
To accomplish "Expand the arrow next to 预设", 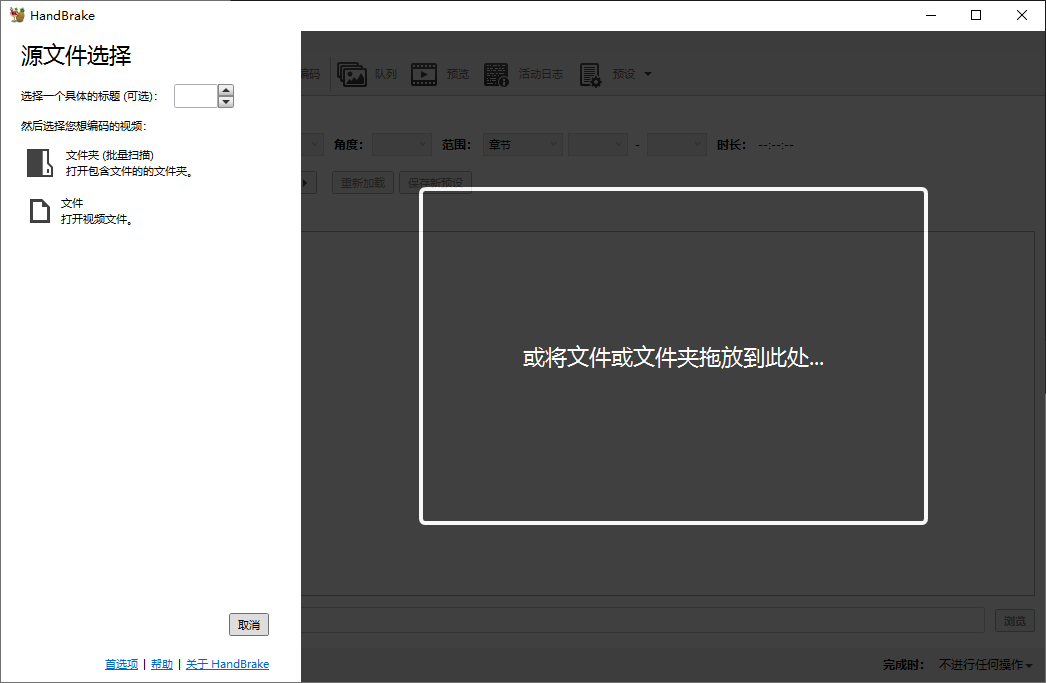I will click(x=648, y=73).
